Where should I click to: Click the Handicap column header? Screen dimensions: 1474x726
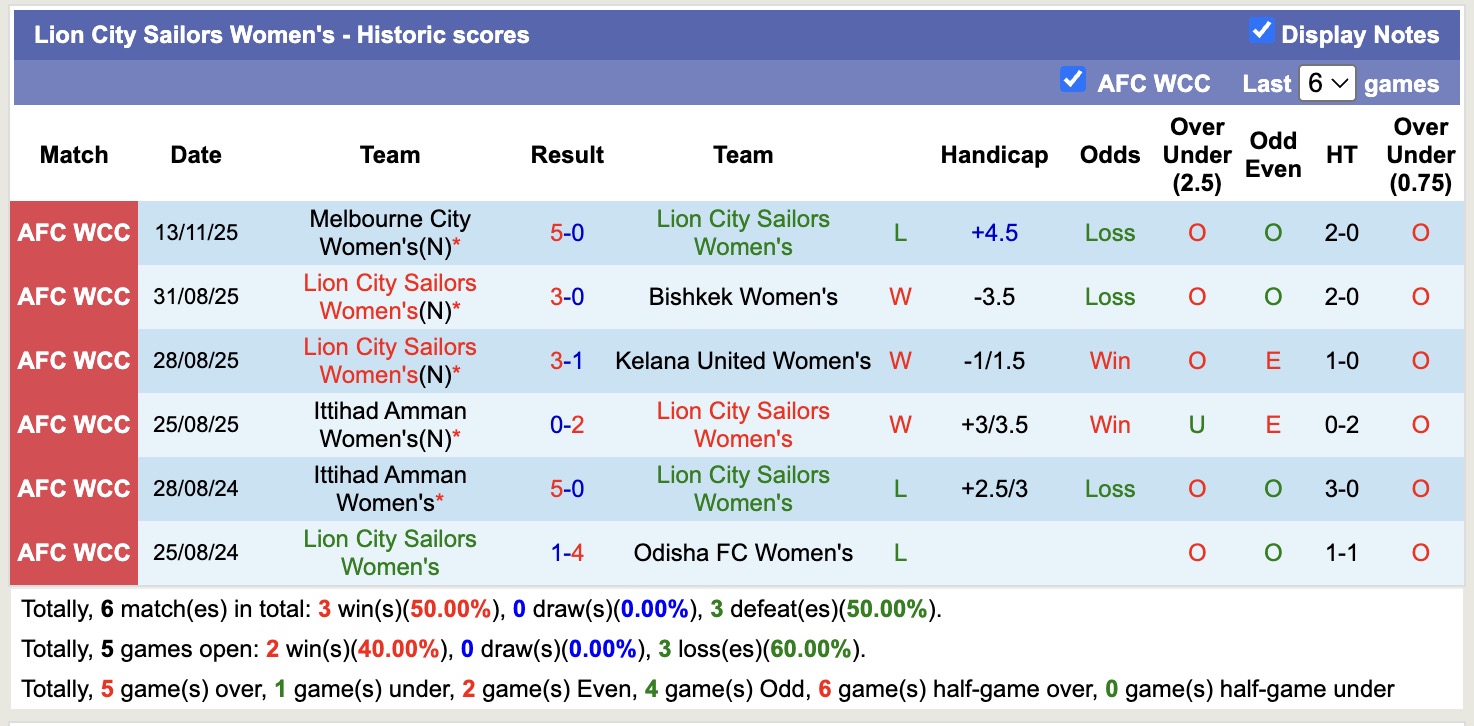click(994, 155)
